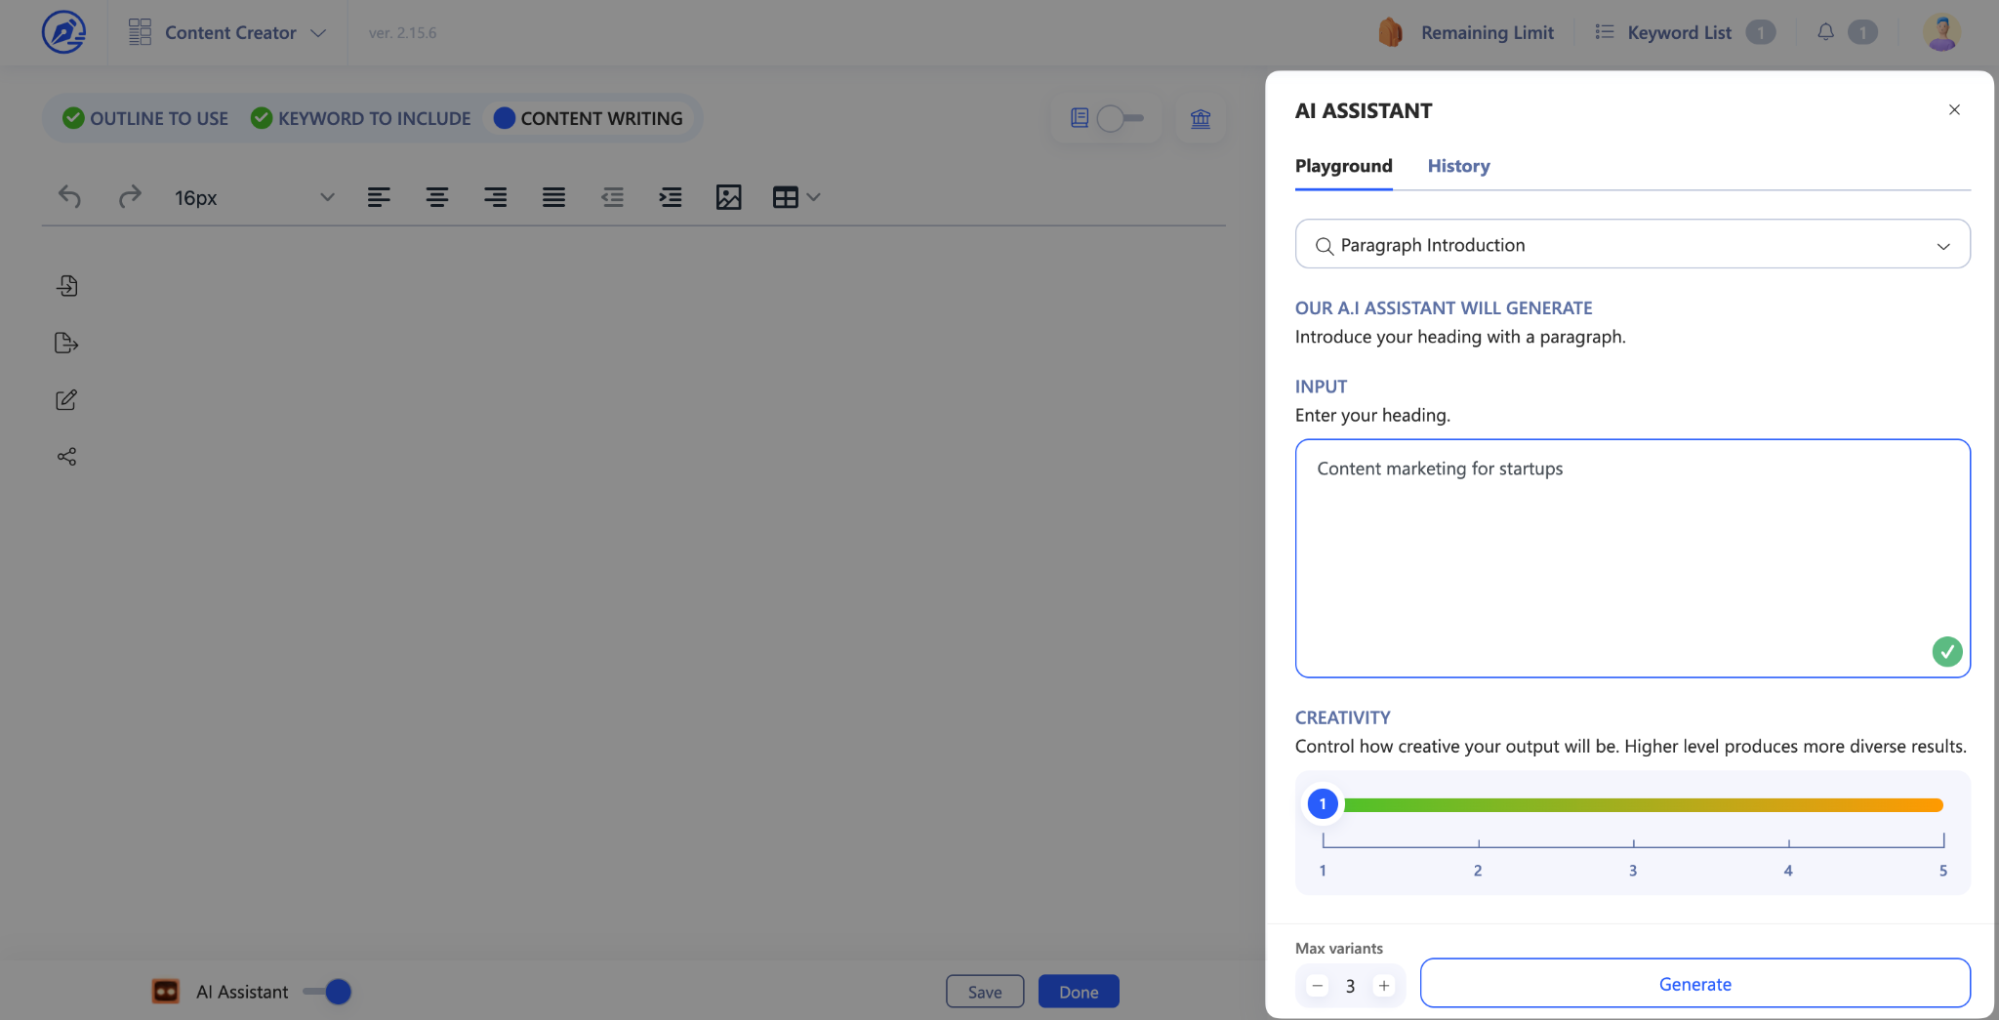Click the Keyword List count badge
Image resolution: width=1999 pixels, height=1020 pixels.
pos(1760,32)
